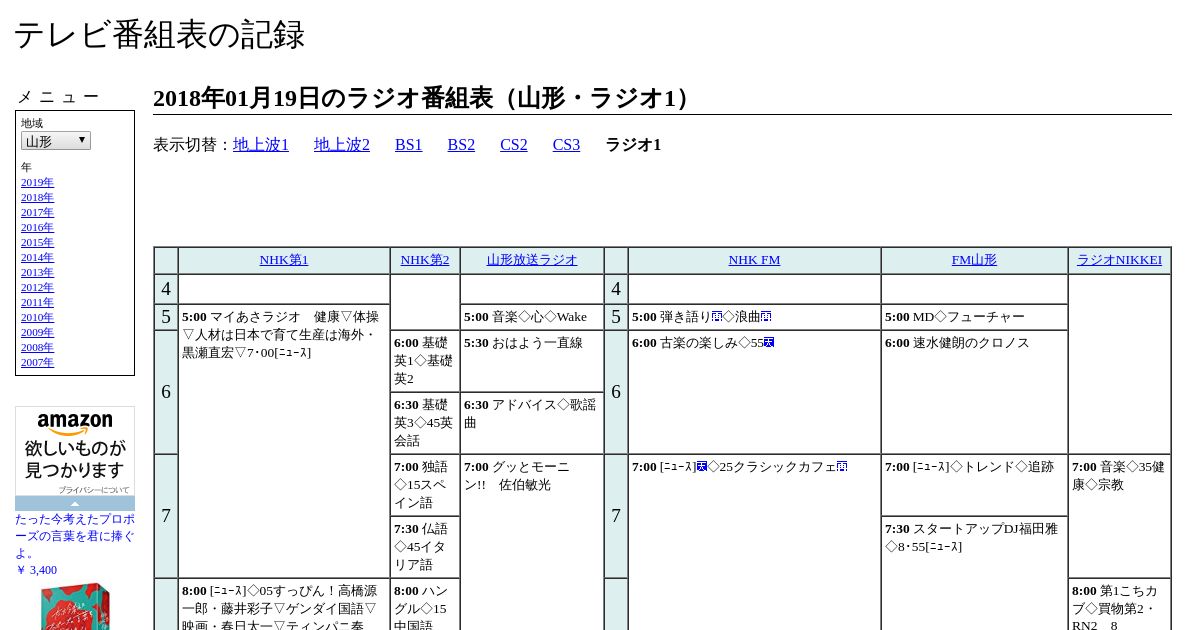Click the 8:00 ハングル program cell
Image resolution: width=1200 pixels, height=630 pixels.
(x=425, y=604)
